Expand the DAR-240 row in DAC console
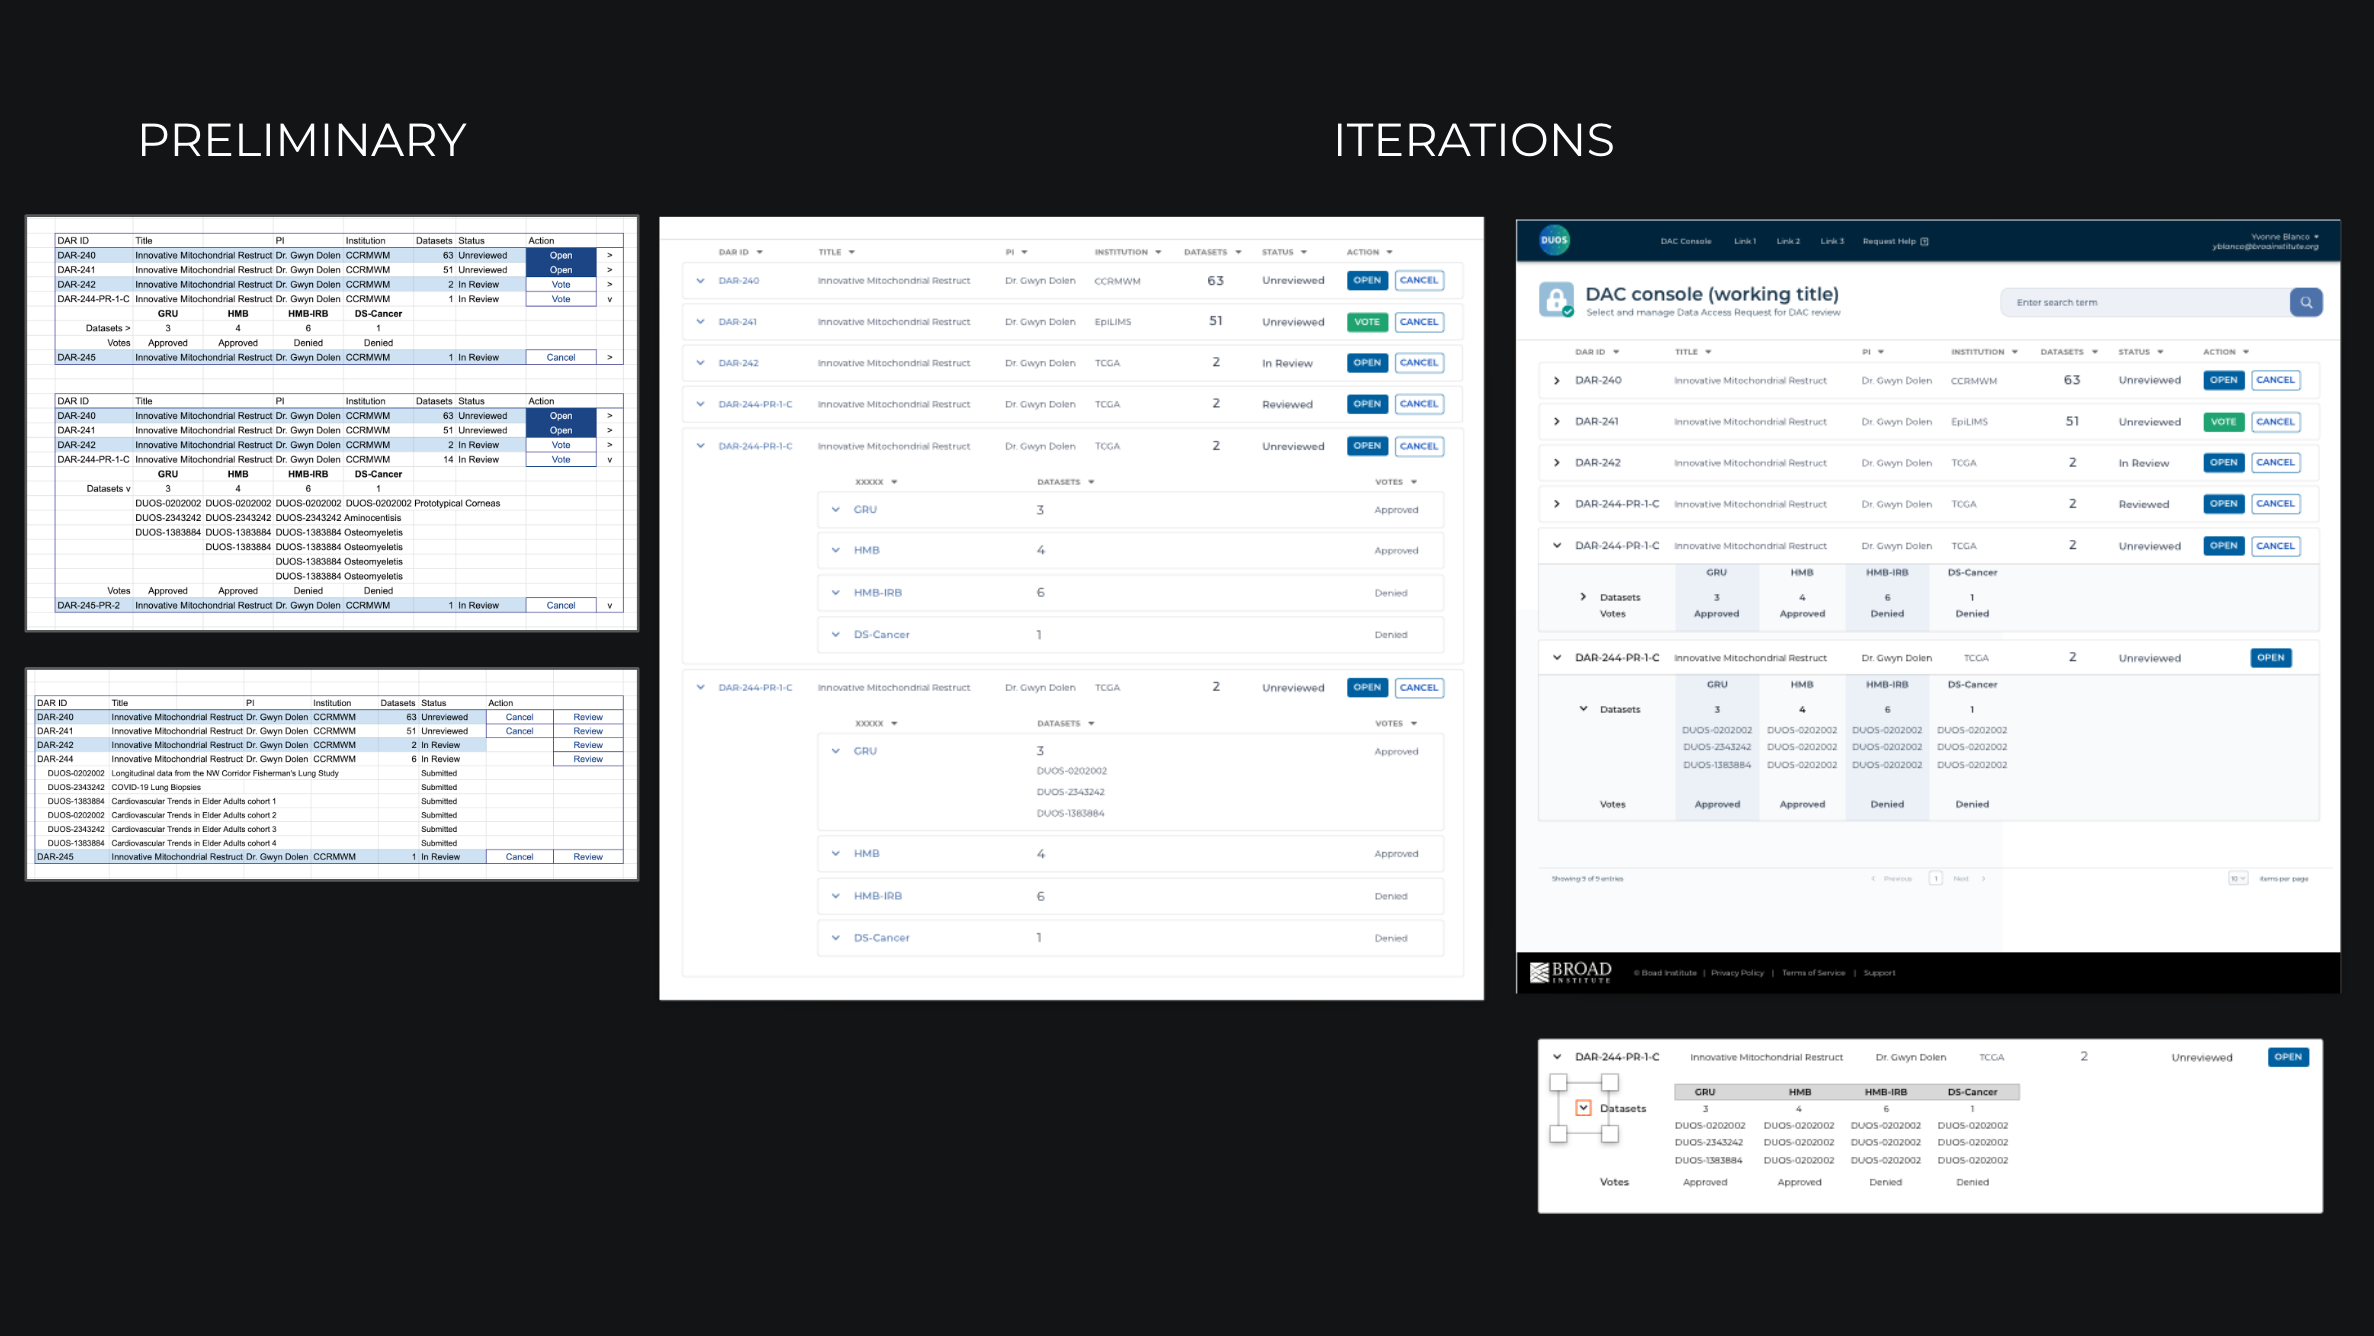2374x1336 pixels. 1557,381
